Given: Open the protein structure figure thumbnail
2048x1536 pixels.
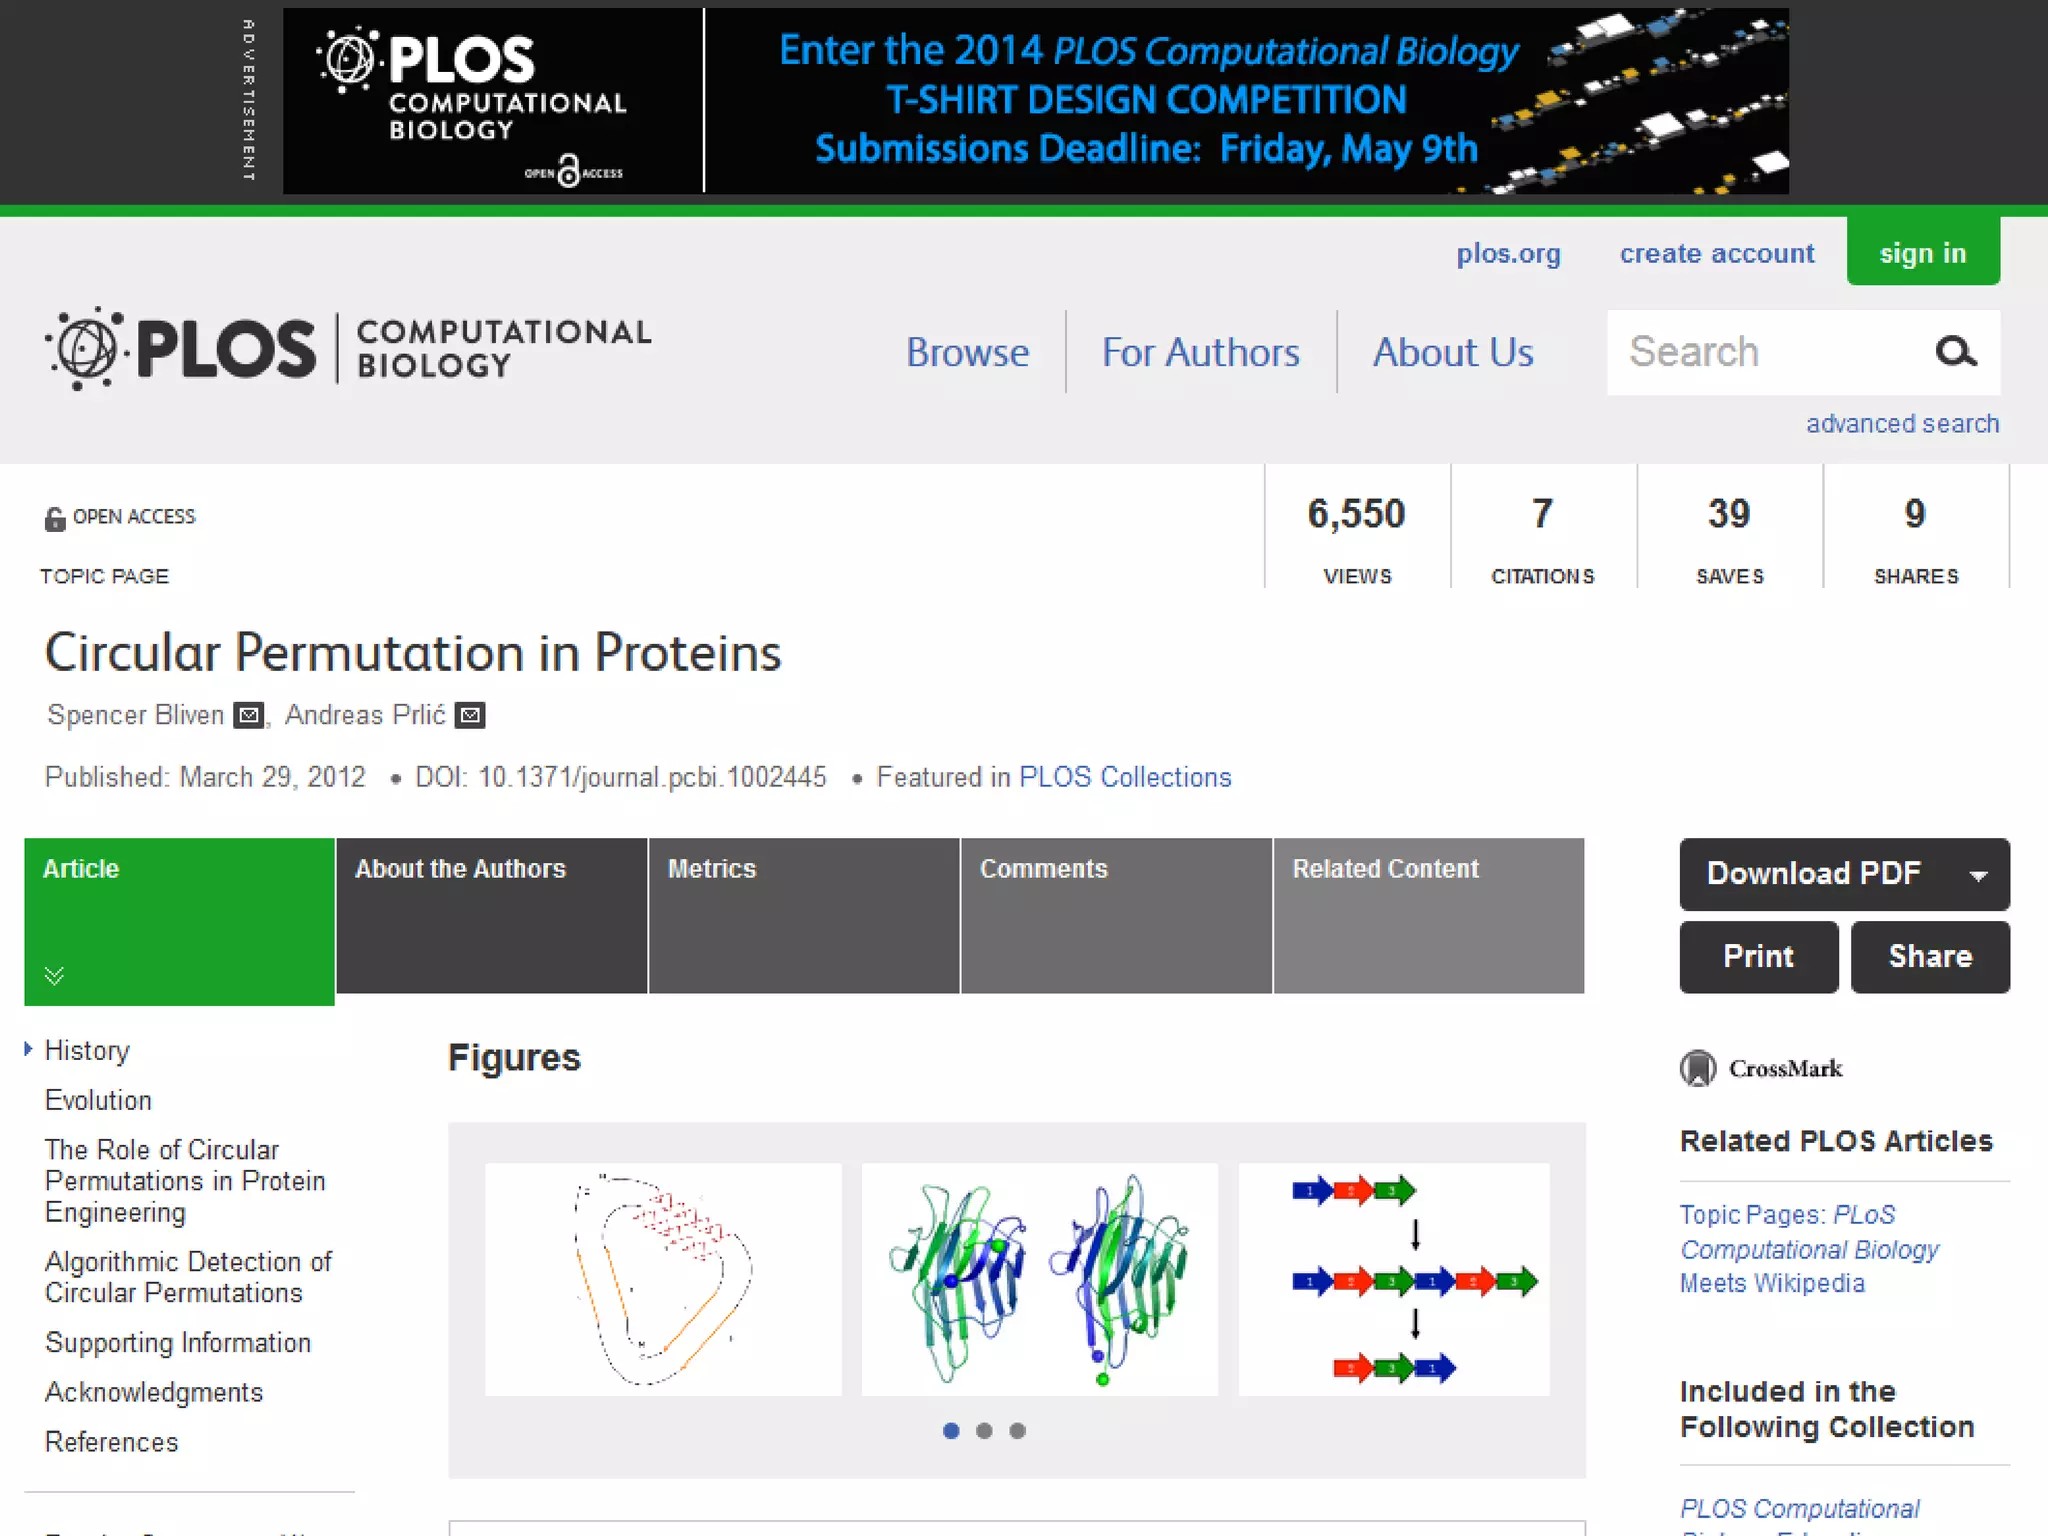Looking at the screenshot, I should (1039, 1279).
